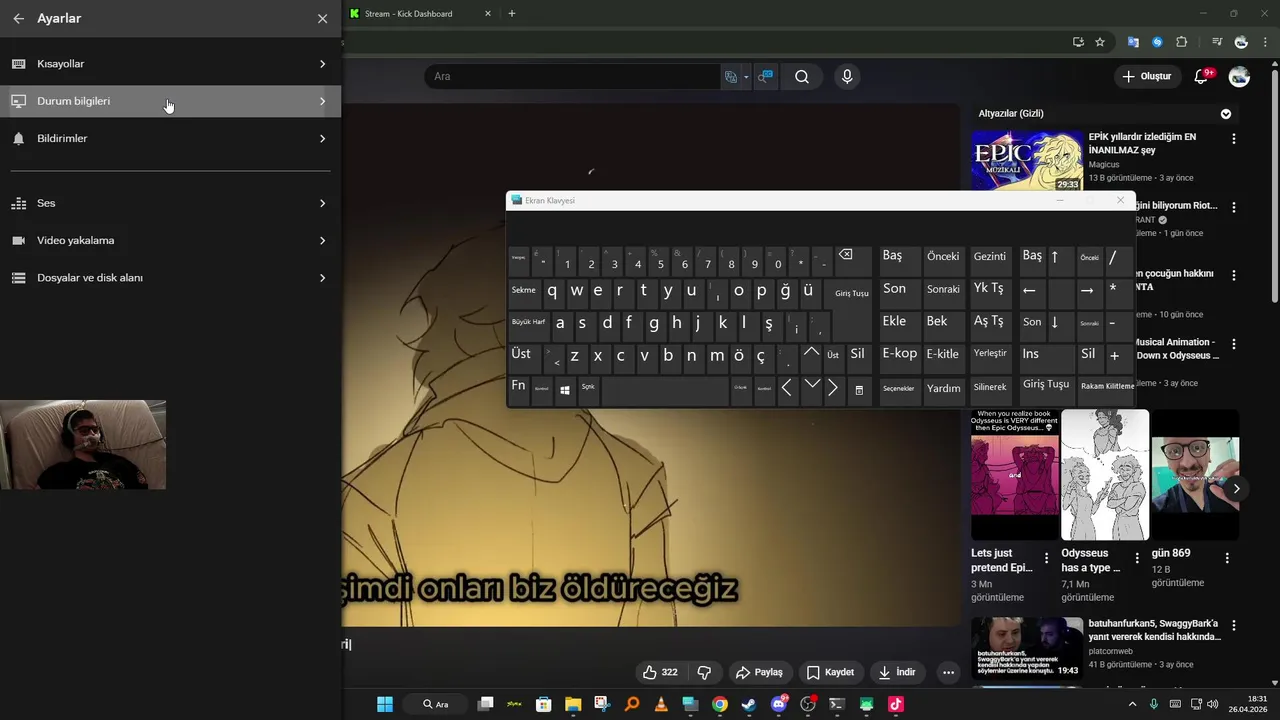Open Bildirimler settings
This screenshot has width=1280, height=720.
[170, 139]
